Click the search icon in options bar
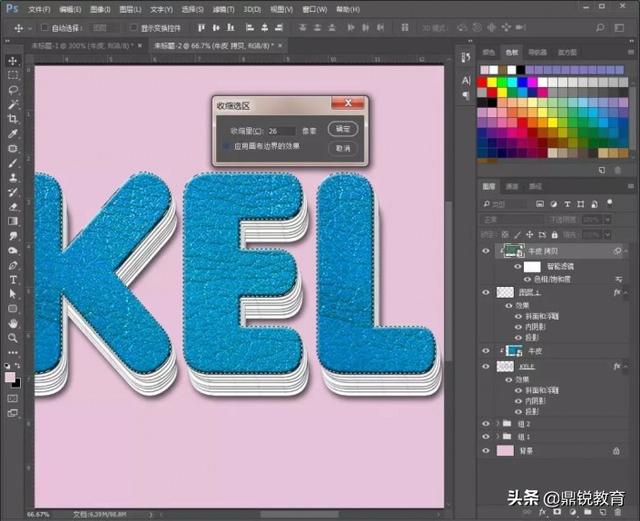 click(x=600, y=28)
